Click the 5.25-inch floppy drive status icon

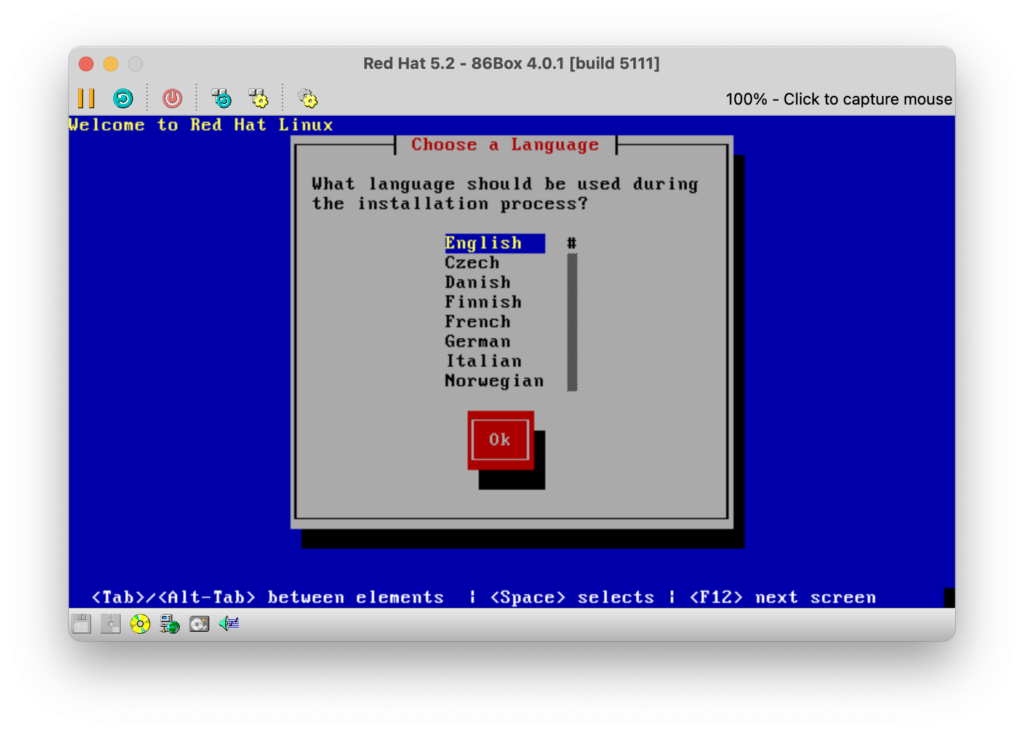110,624
